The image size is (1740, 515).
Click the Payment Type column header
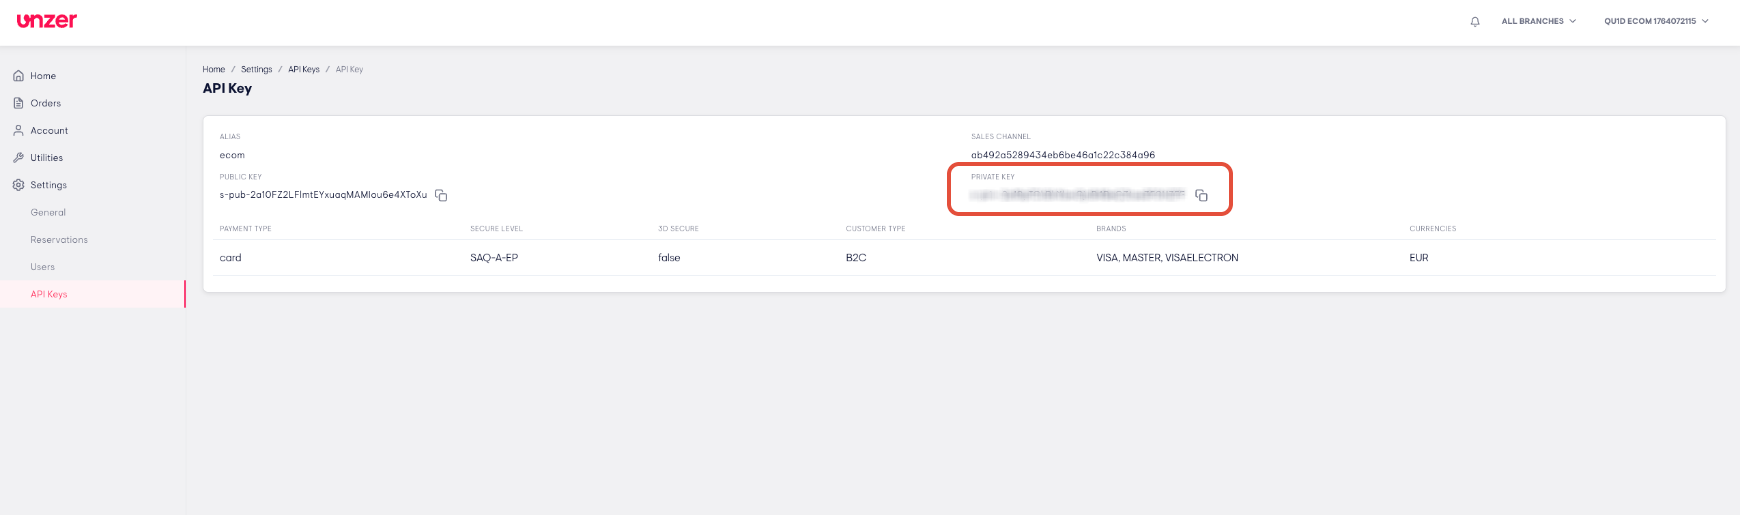(245, 229)
